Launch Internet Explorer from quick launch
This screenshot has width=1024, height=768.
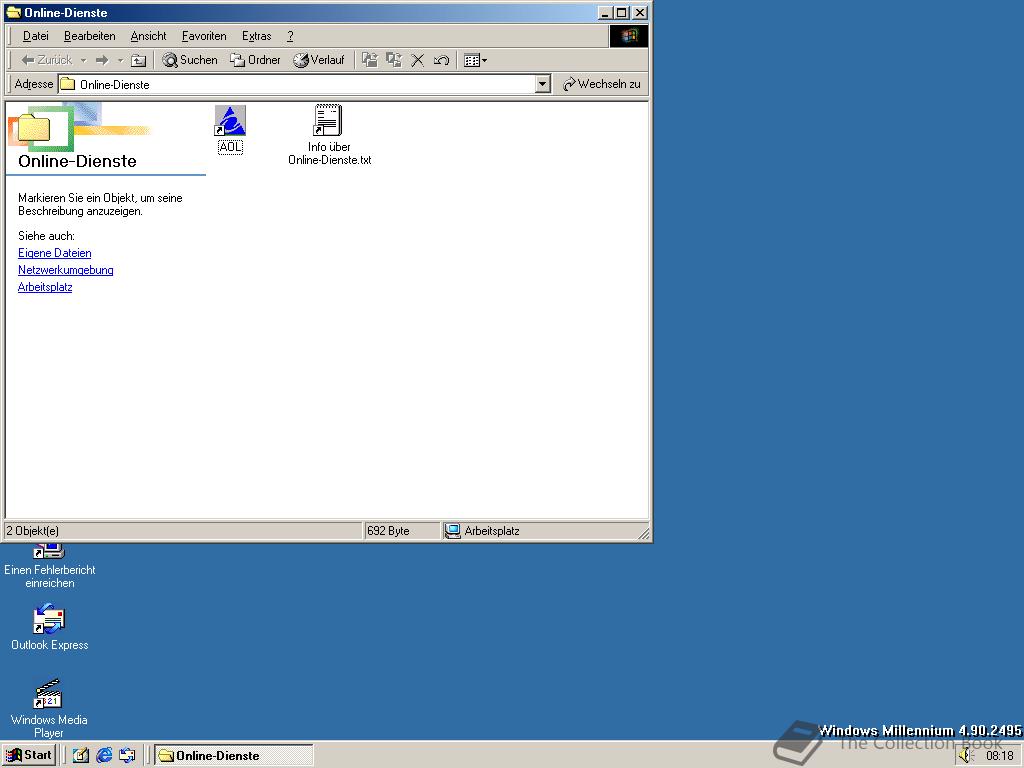tap(104, 756)
